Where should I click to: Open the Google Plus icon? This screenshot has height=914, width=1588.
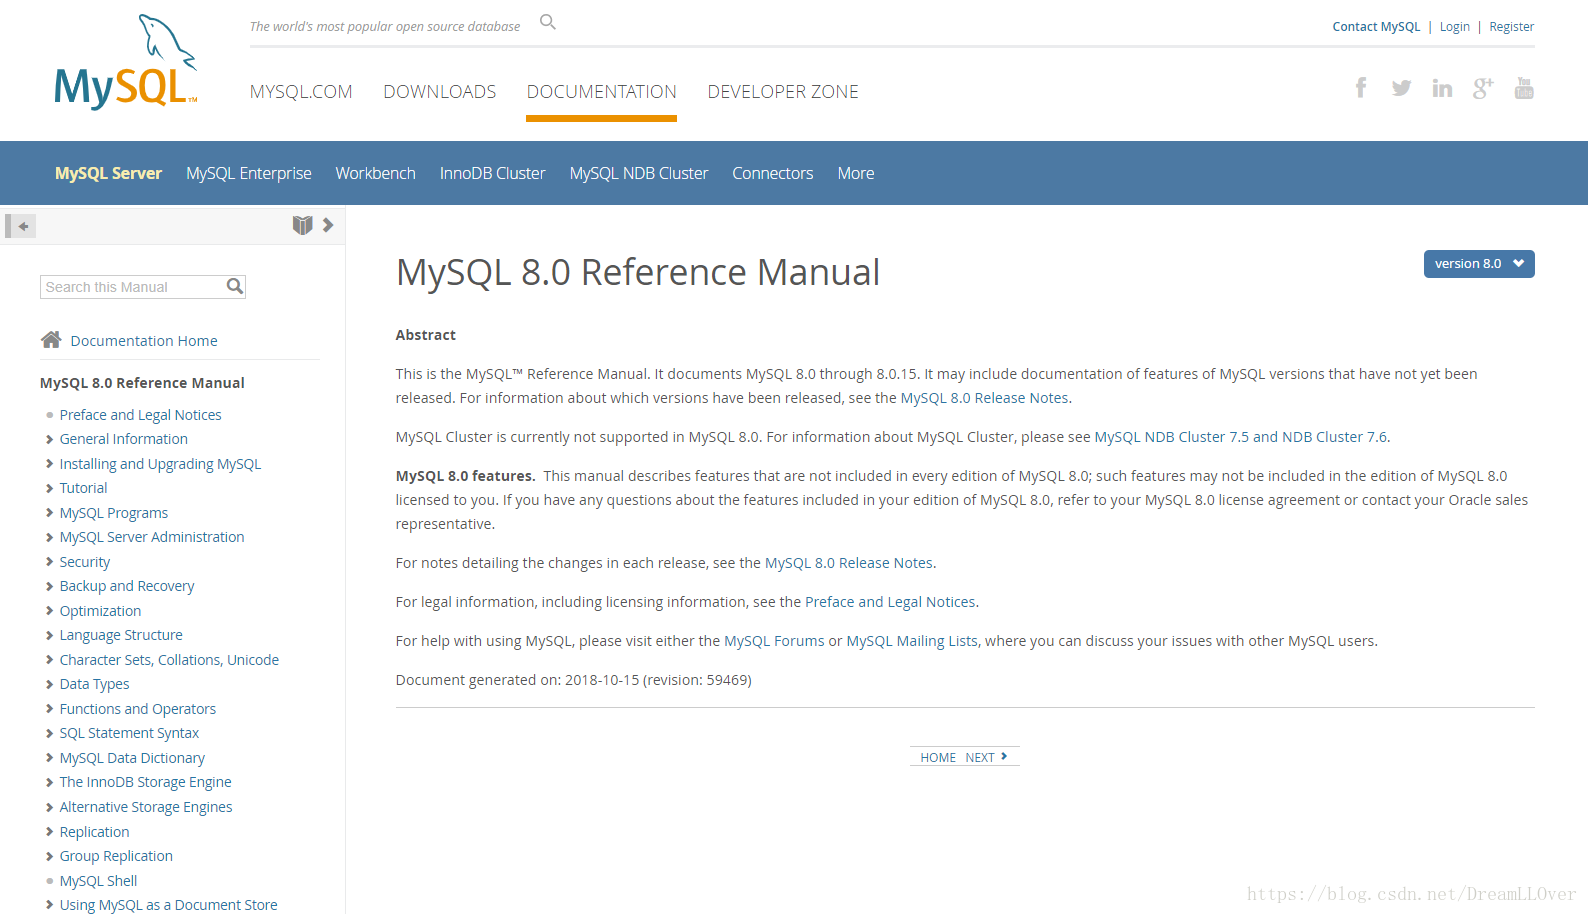click(x=1483, y=88)
